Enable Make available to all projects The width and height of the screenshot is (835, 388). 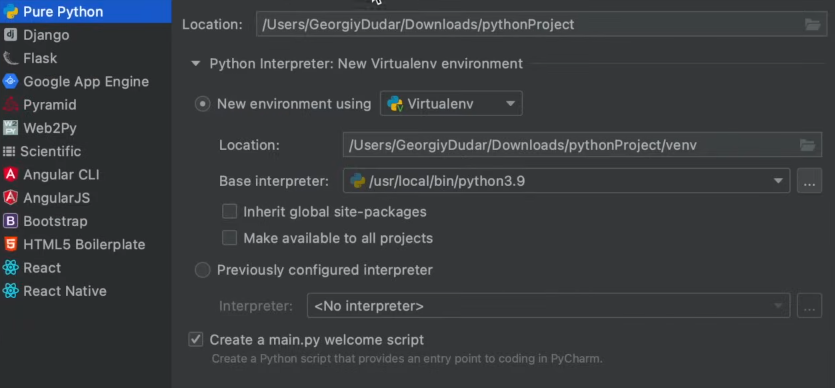click(230, 238)
